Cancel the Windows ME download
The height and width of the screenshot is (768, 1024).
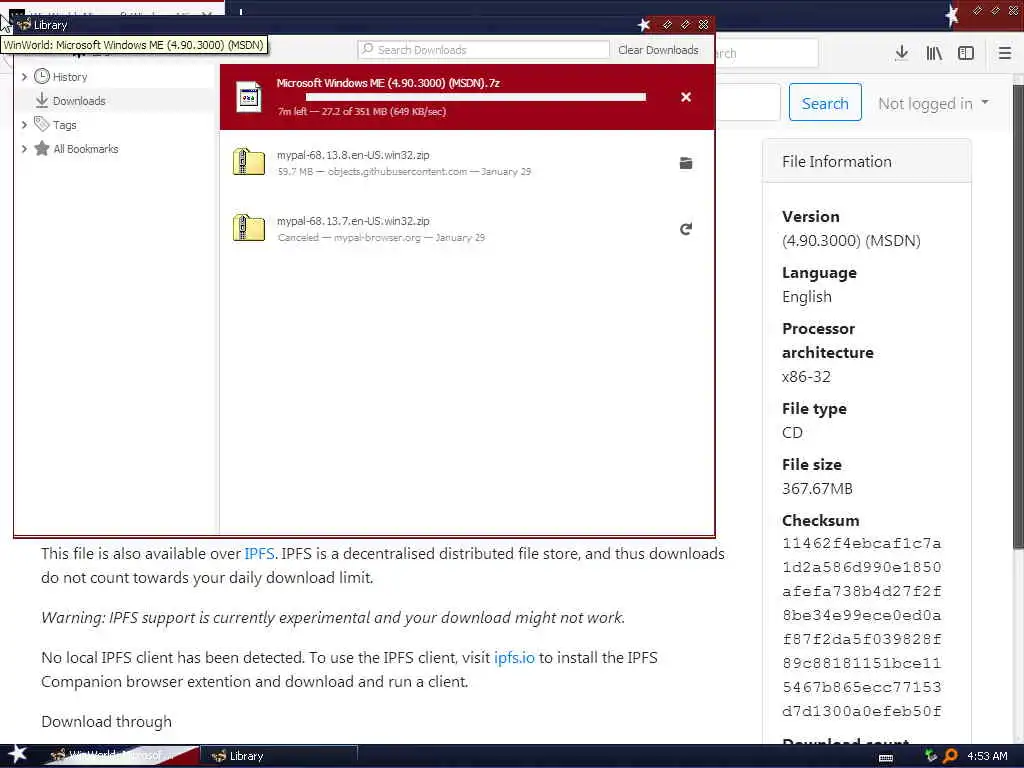click(686, 97)
